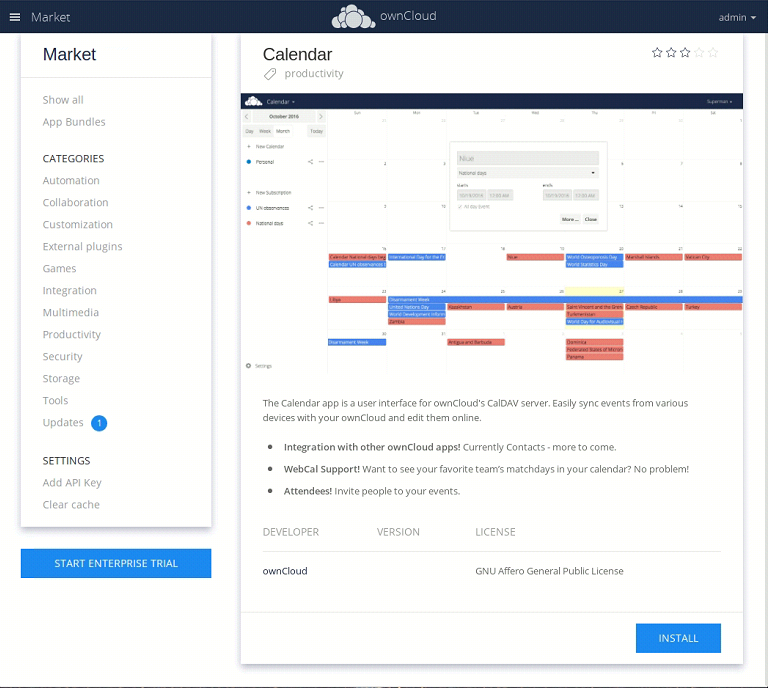Rate Calendar app two stars
The width and height of the screenshot is (768, 688).
pos(671,52)
